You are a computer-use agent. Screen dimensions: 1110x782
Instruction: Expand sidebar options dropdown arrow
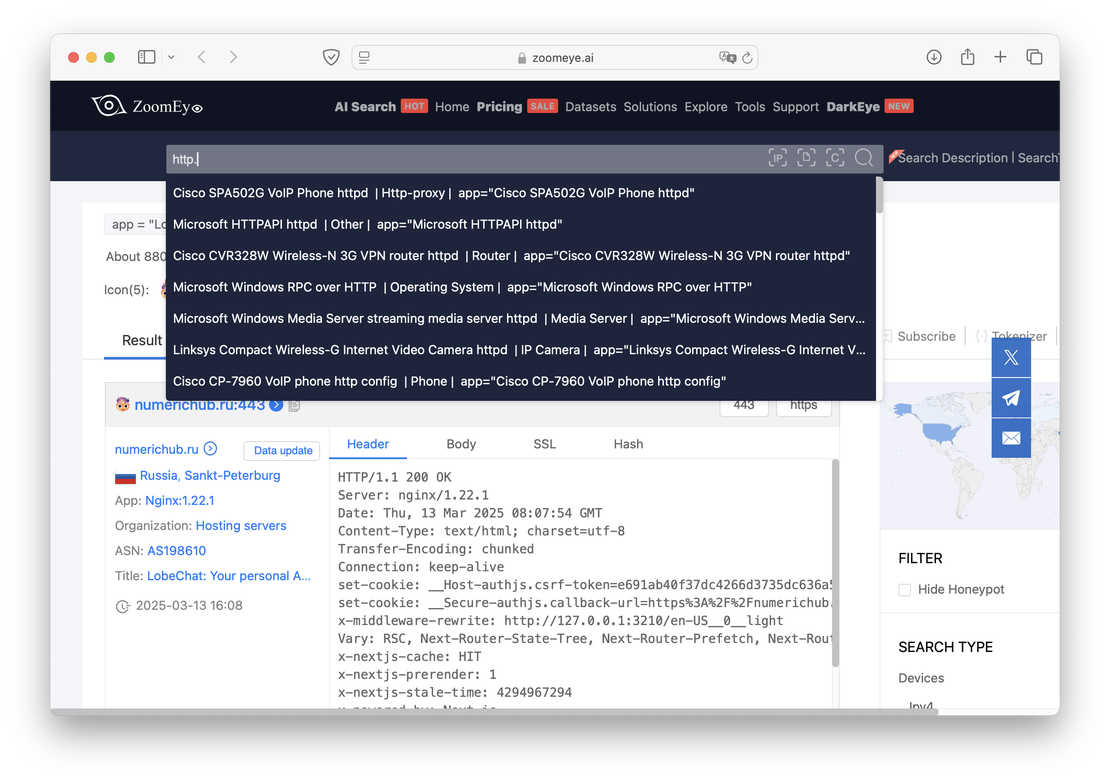point(171,57)
